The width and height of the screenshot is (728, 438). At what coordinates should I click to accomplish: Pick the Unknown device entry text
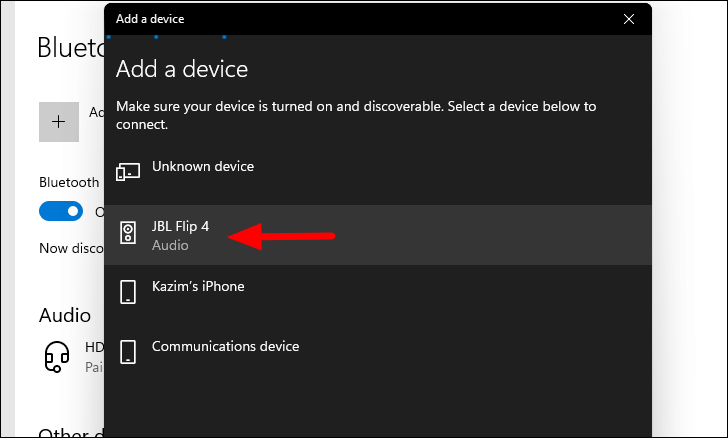[203, 166]
